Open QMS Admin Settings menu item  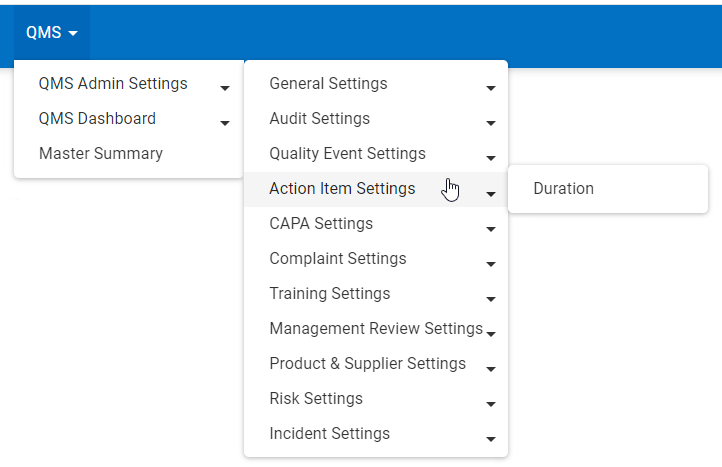tap(113, 84)
